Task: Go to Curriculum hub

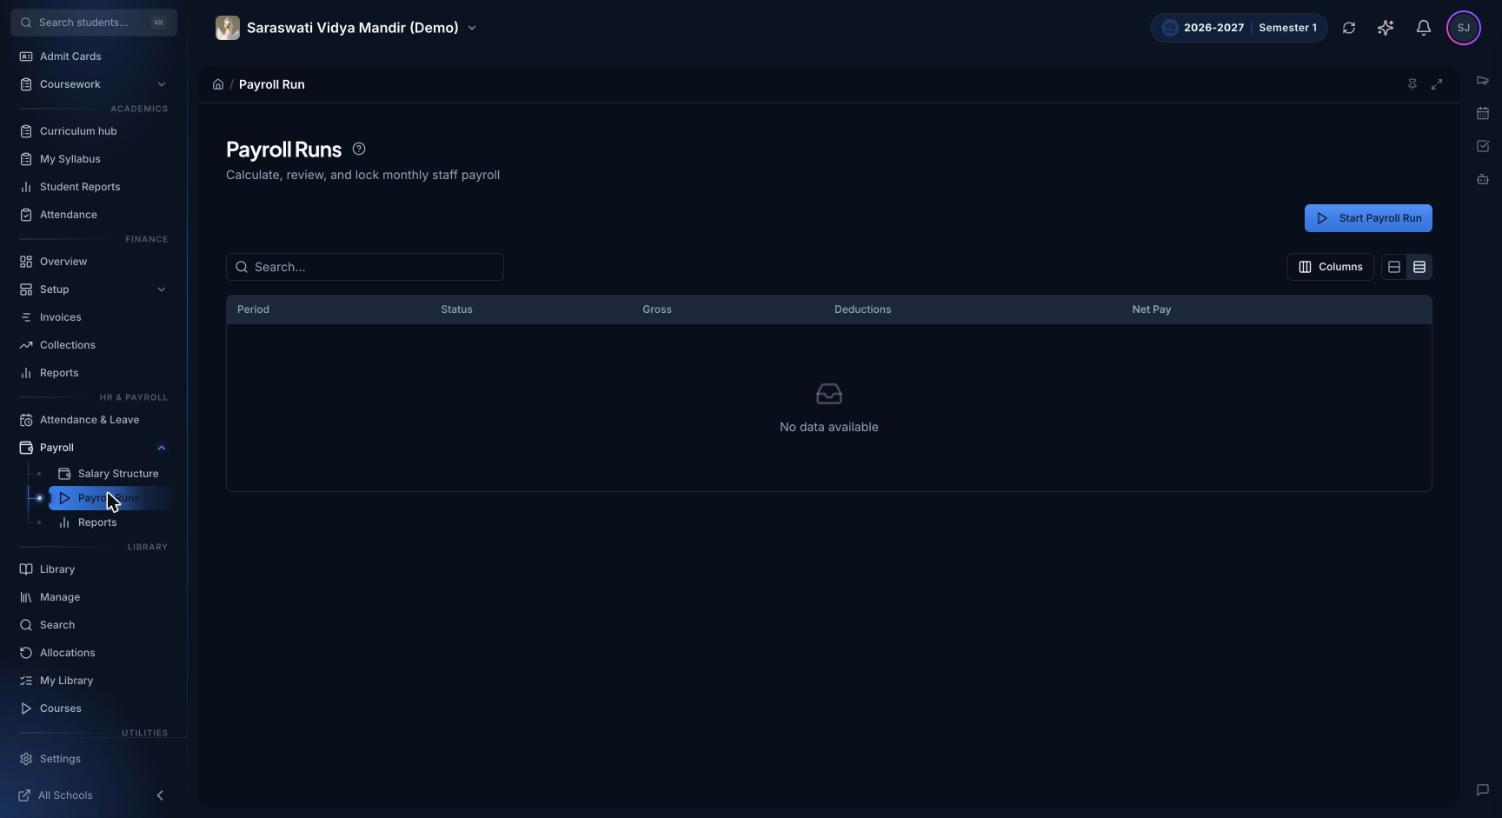Action: pos(78,131)
